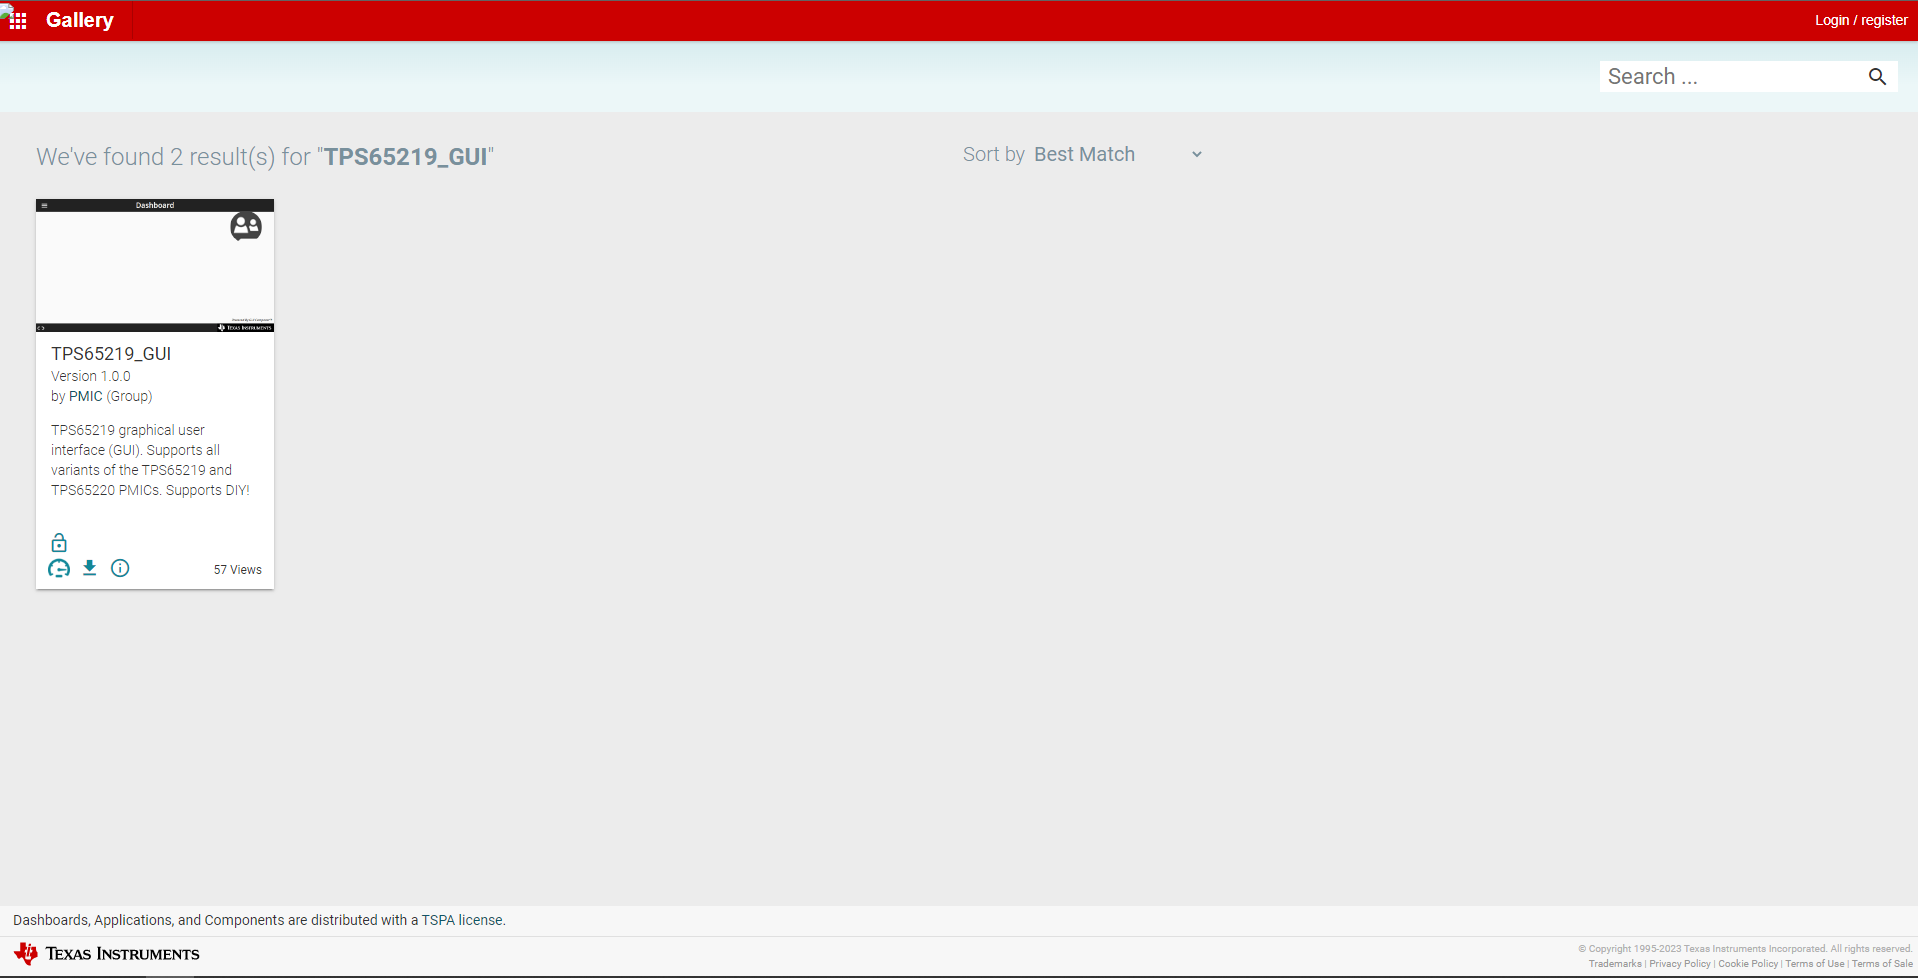
Task: Open the Privacy Policy footer link
Action: [1679, 964]
